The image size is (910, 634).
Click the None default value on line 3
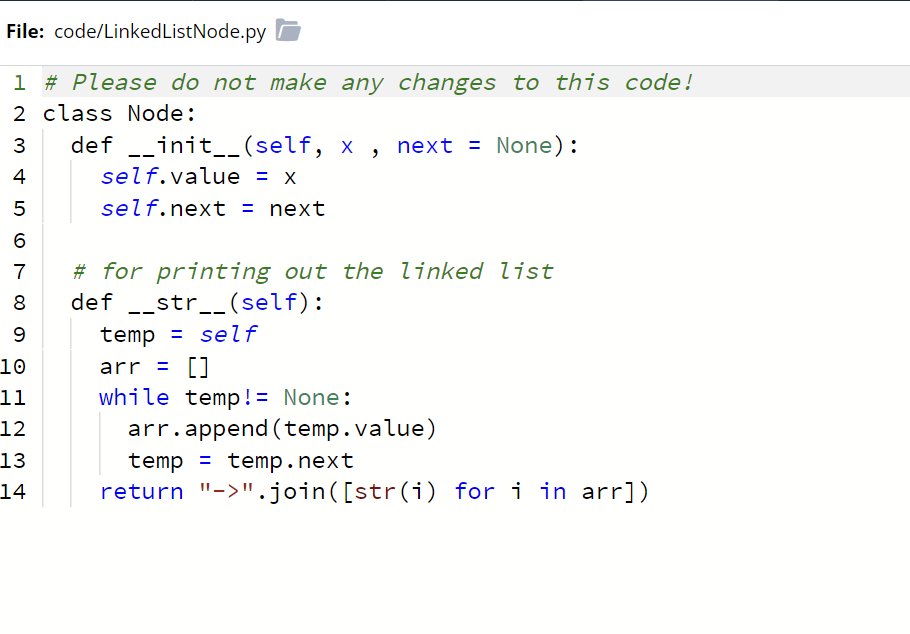pyautogui.click(x=523, y=145)
